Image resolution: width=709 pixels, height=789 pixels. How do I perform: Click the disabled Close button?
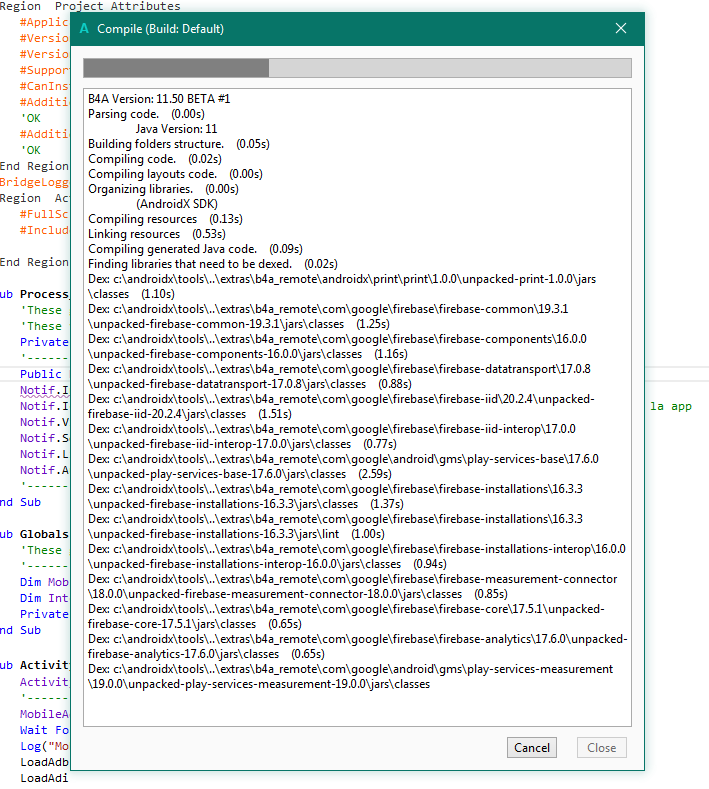click(601, 748)
